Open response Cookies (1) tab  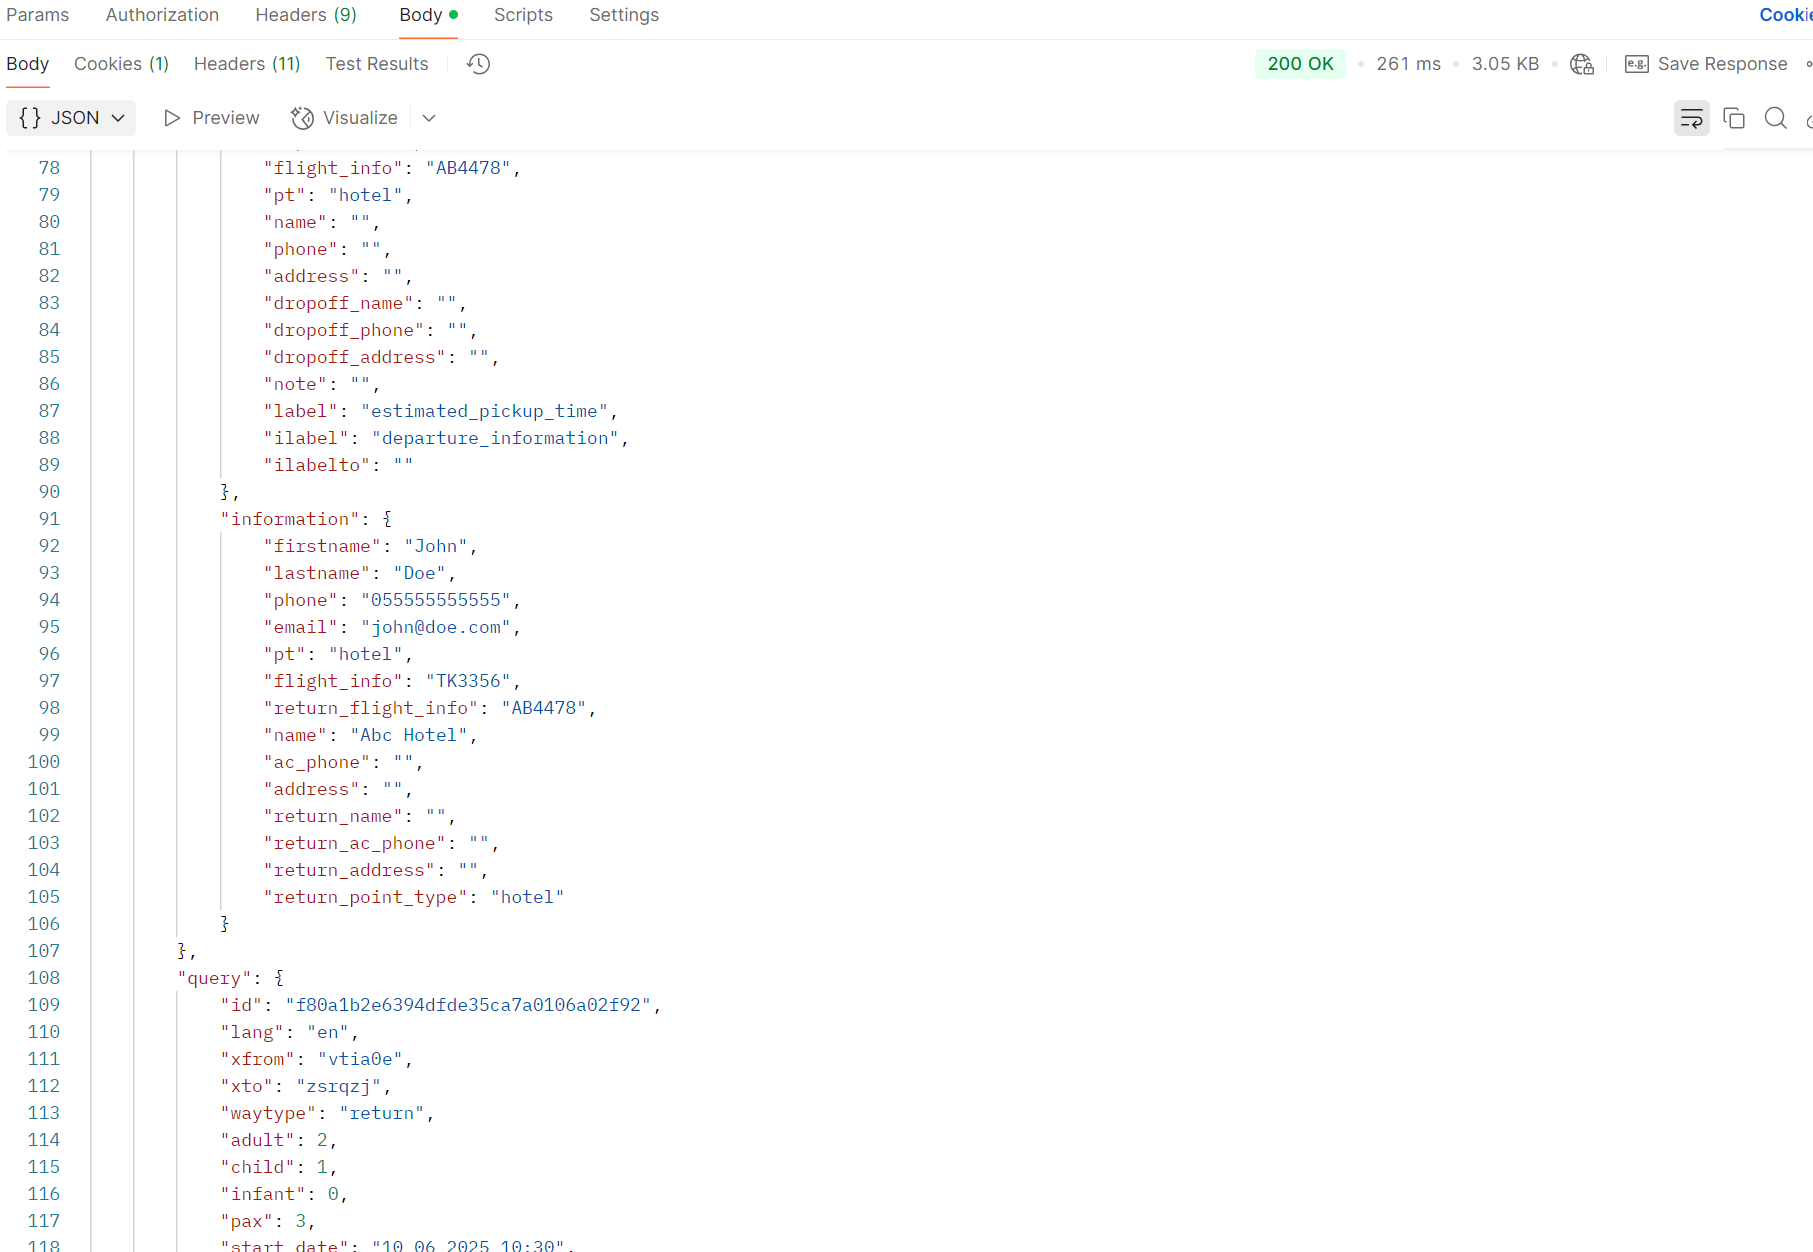click(x=121, y=64)
